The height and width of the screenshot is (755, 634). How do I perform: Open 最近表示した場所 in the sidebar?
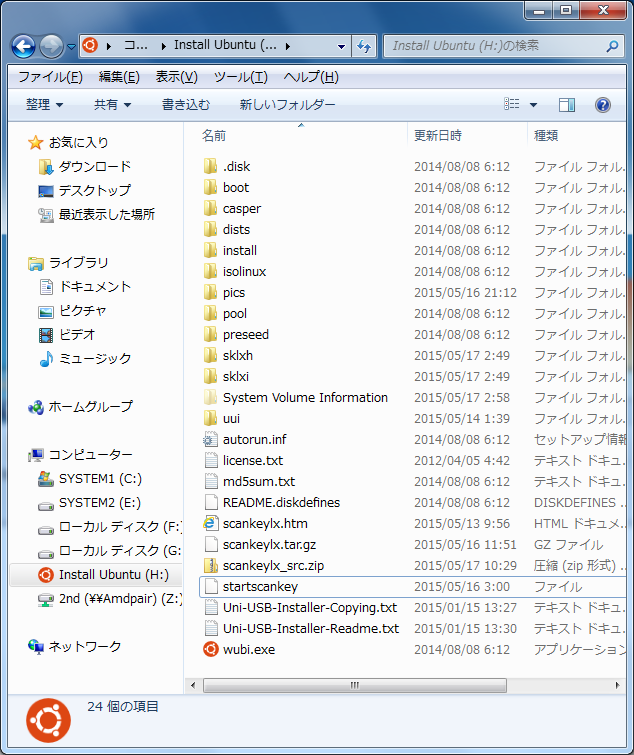(107, 214)
